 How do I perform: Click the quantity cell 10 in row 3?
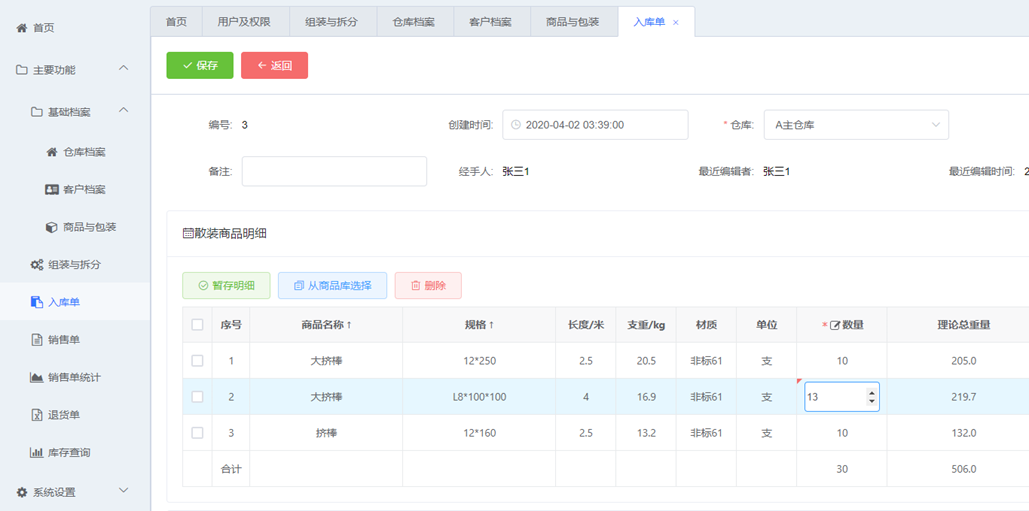(x=842, y=433)
